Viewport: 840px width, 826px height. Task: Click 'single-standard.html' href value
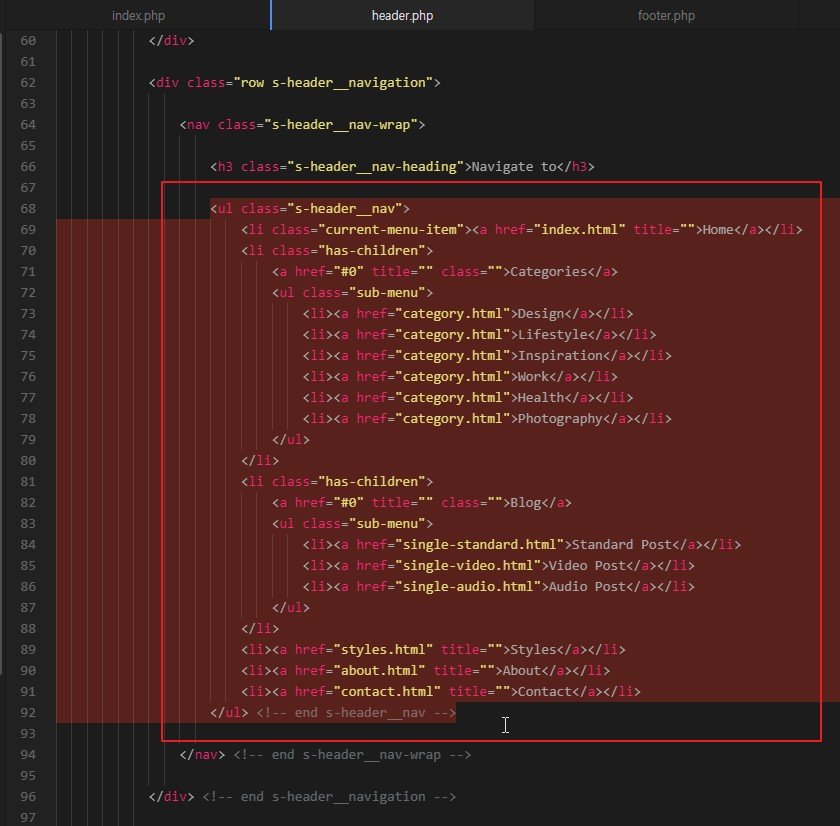tap(479, 545)
